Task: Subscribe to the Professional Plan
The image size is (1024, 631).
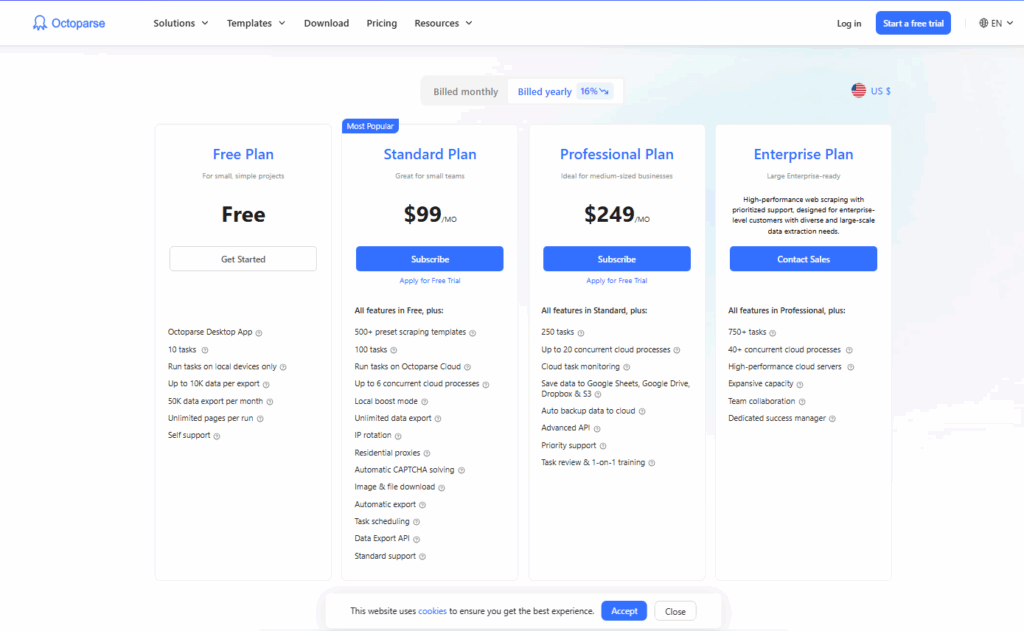Action: tap(616, 259)
